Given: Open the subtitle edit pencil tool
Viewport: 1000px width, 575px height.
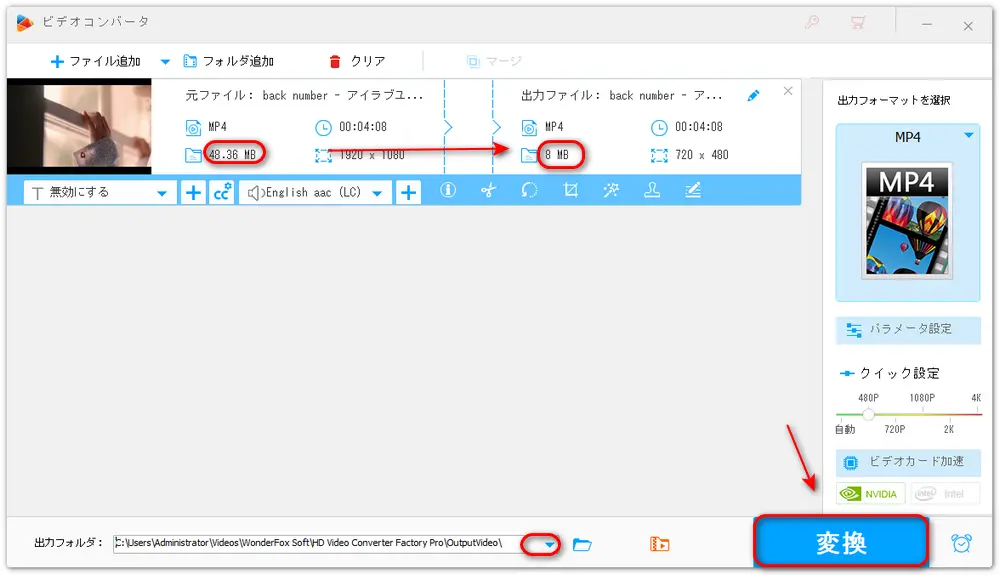Looking at the screenshot, I should [693, 190].
